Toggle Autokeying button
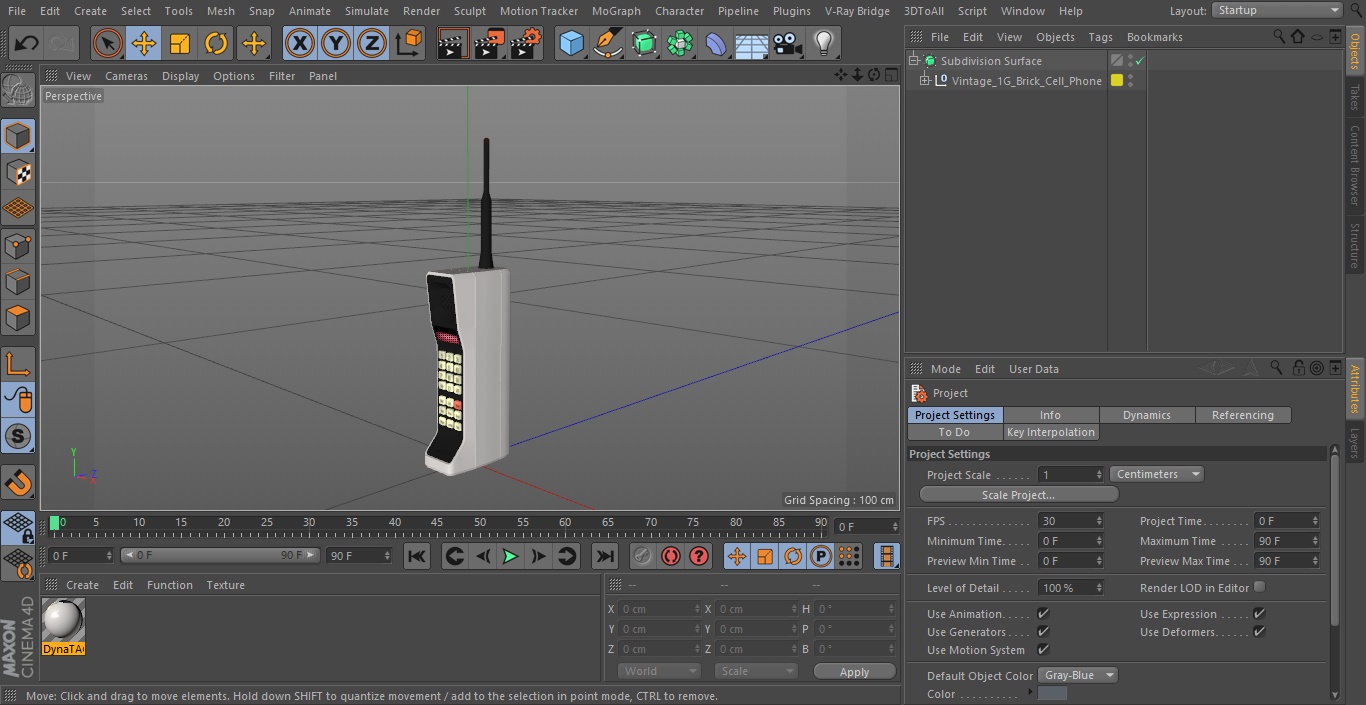Screen dimensions: 1366x705 click(x=671, y=556)
